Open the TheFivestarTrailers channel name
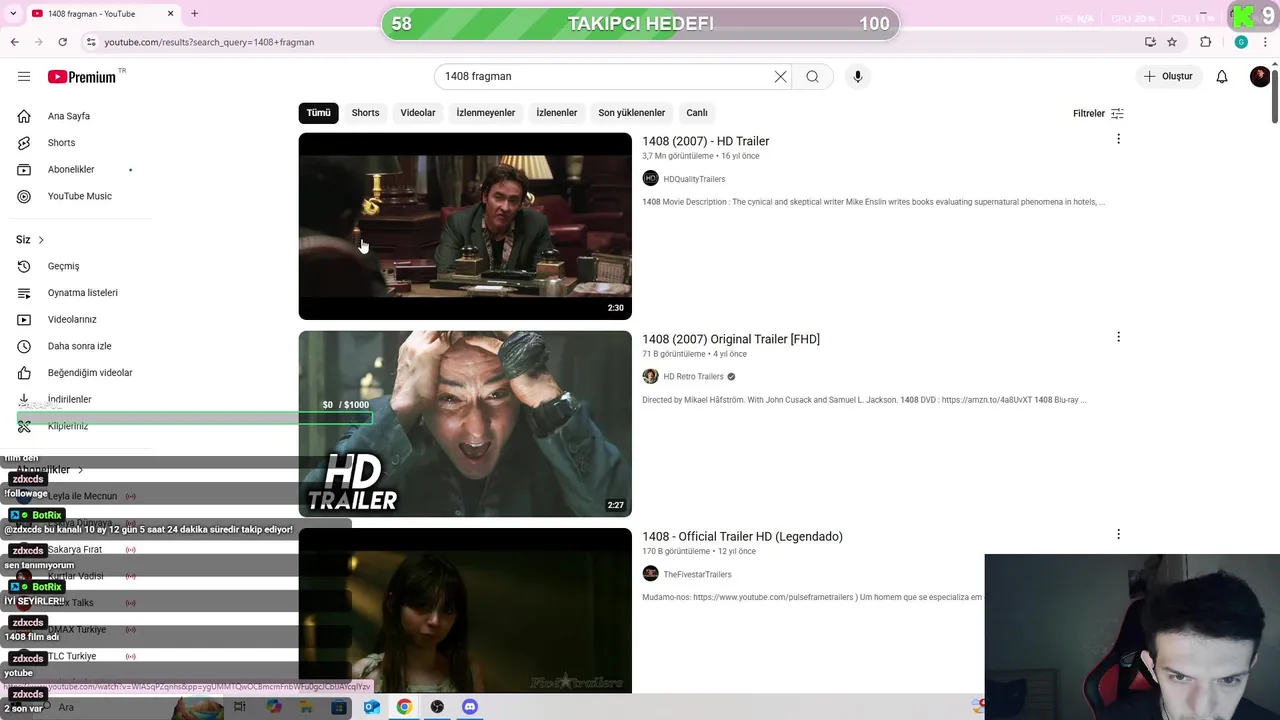This screenshot has height=720, width=1280. point(697,575)
